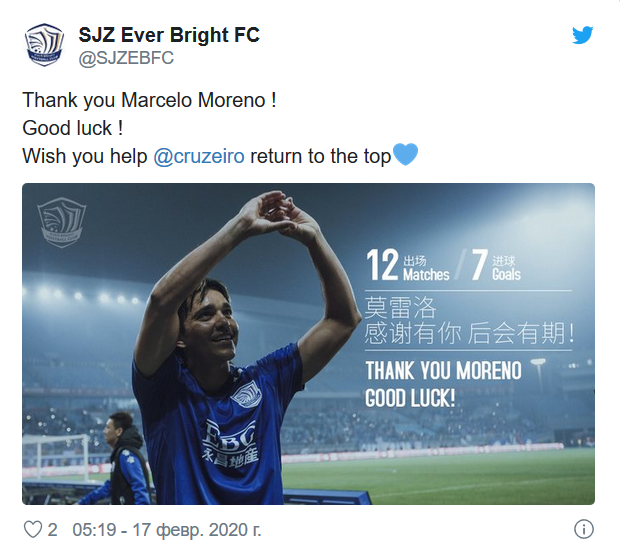
Task: Click the blue heart emoji in the tweet
Action: pos(405,156)
